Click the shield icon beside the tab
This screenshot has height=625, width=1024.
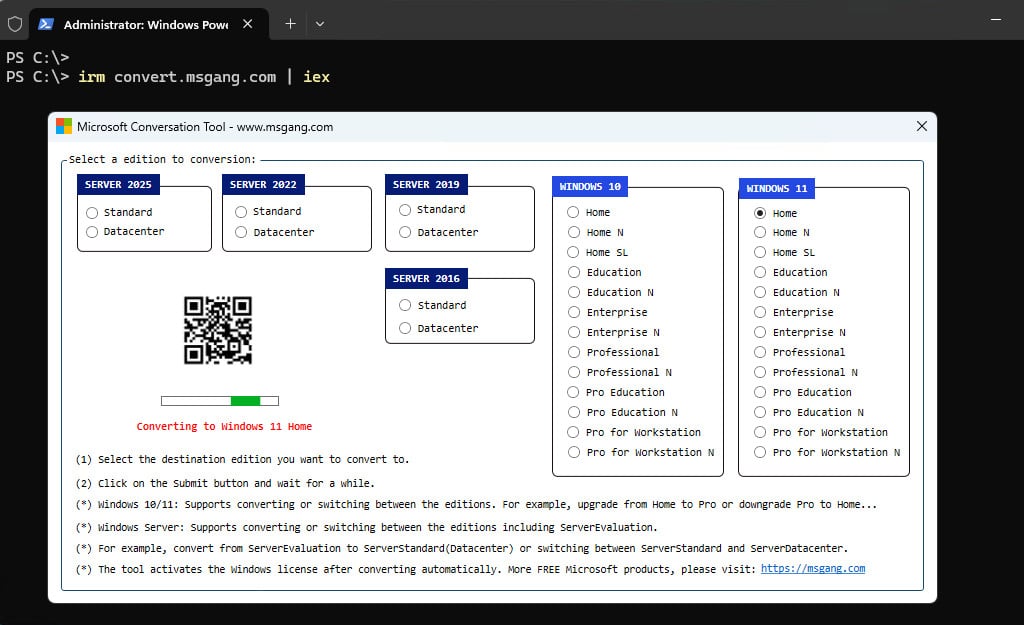click(x=14, y=24)
